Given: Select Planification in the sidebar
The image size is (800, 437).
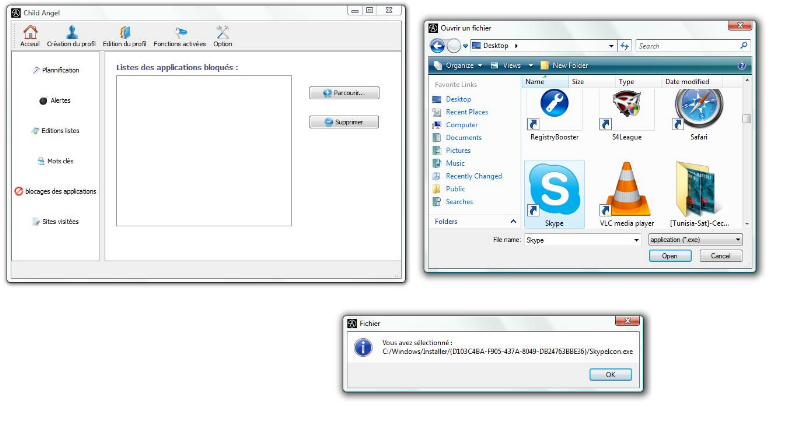Looking at the screenshot, I should pos(56,70).
